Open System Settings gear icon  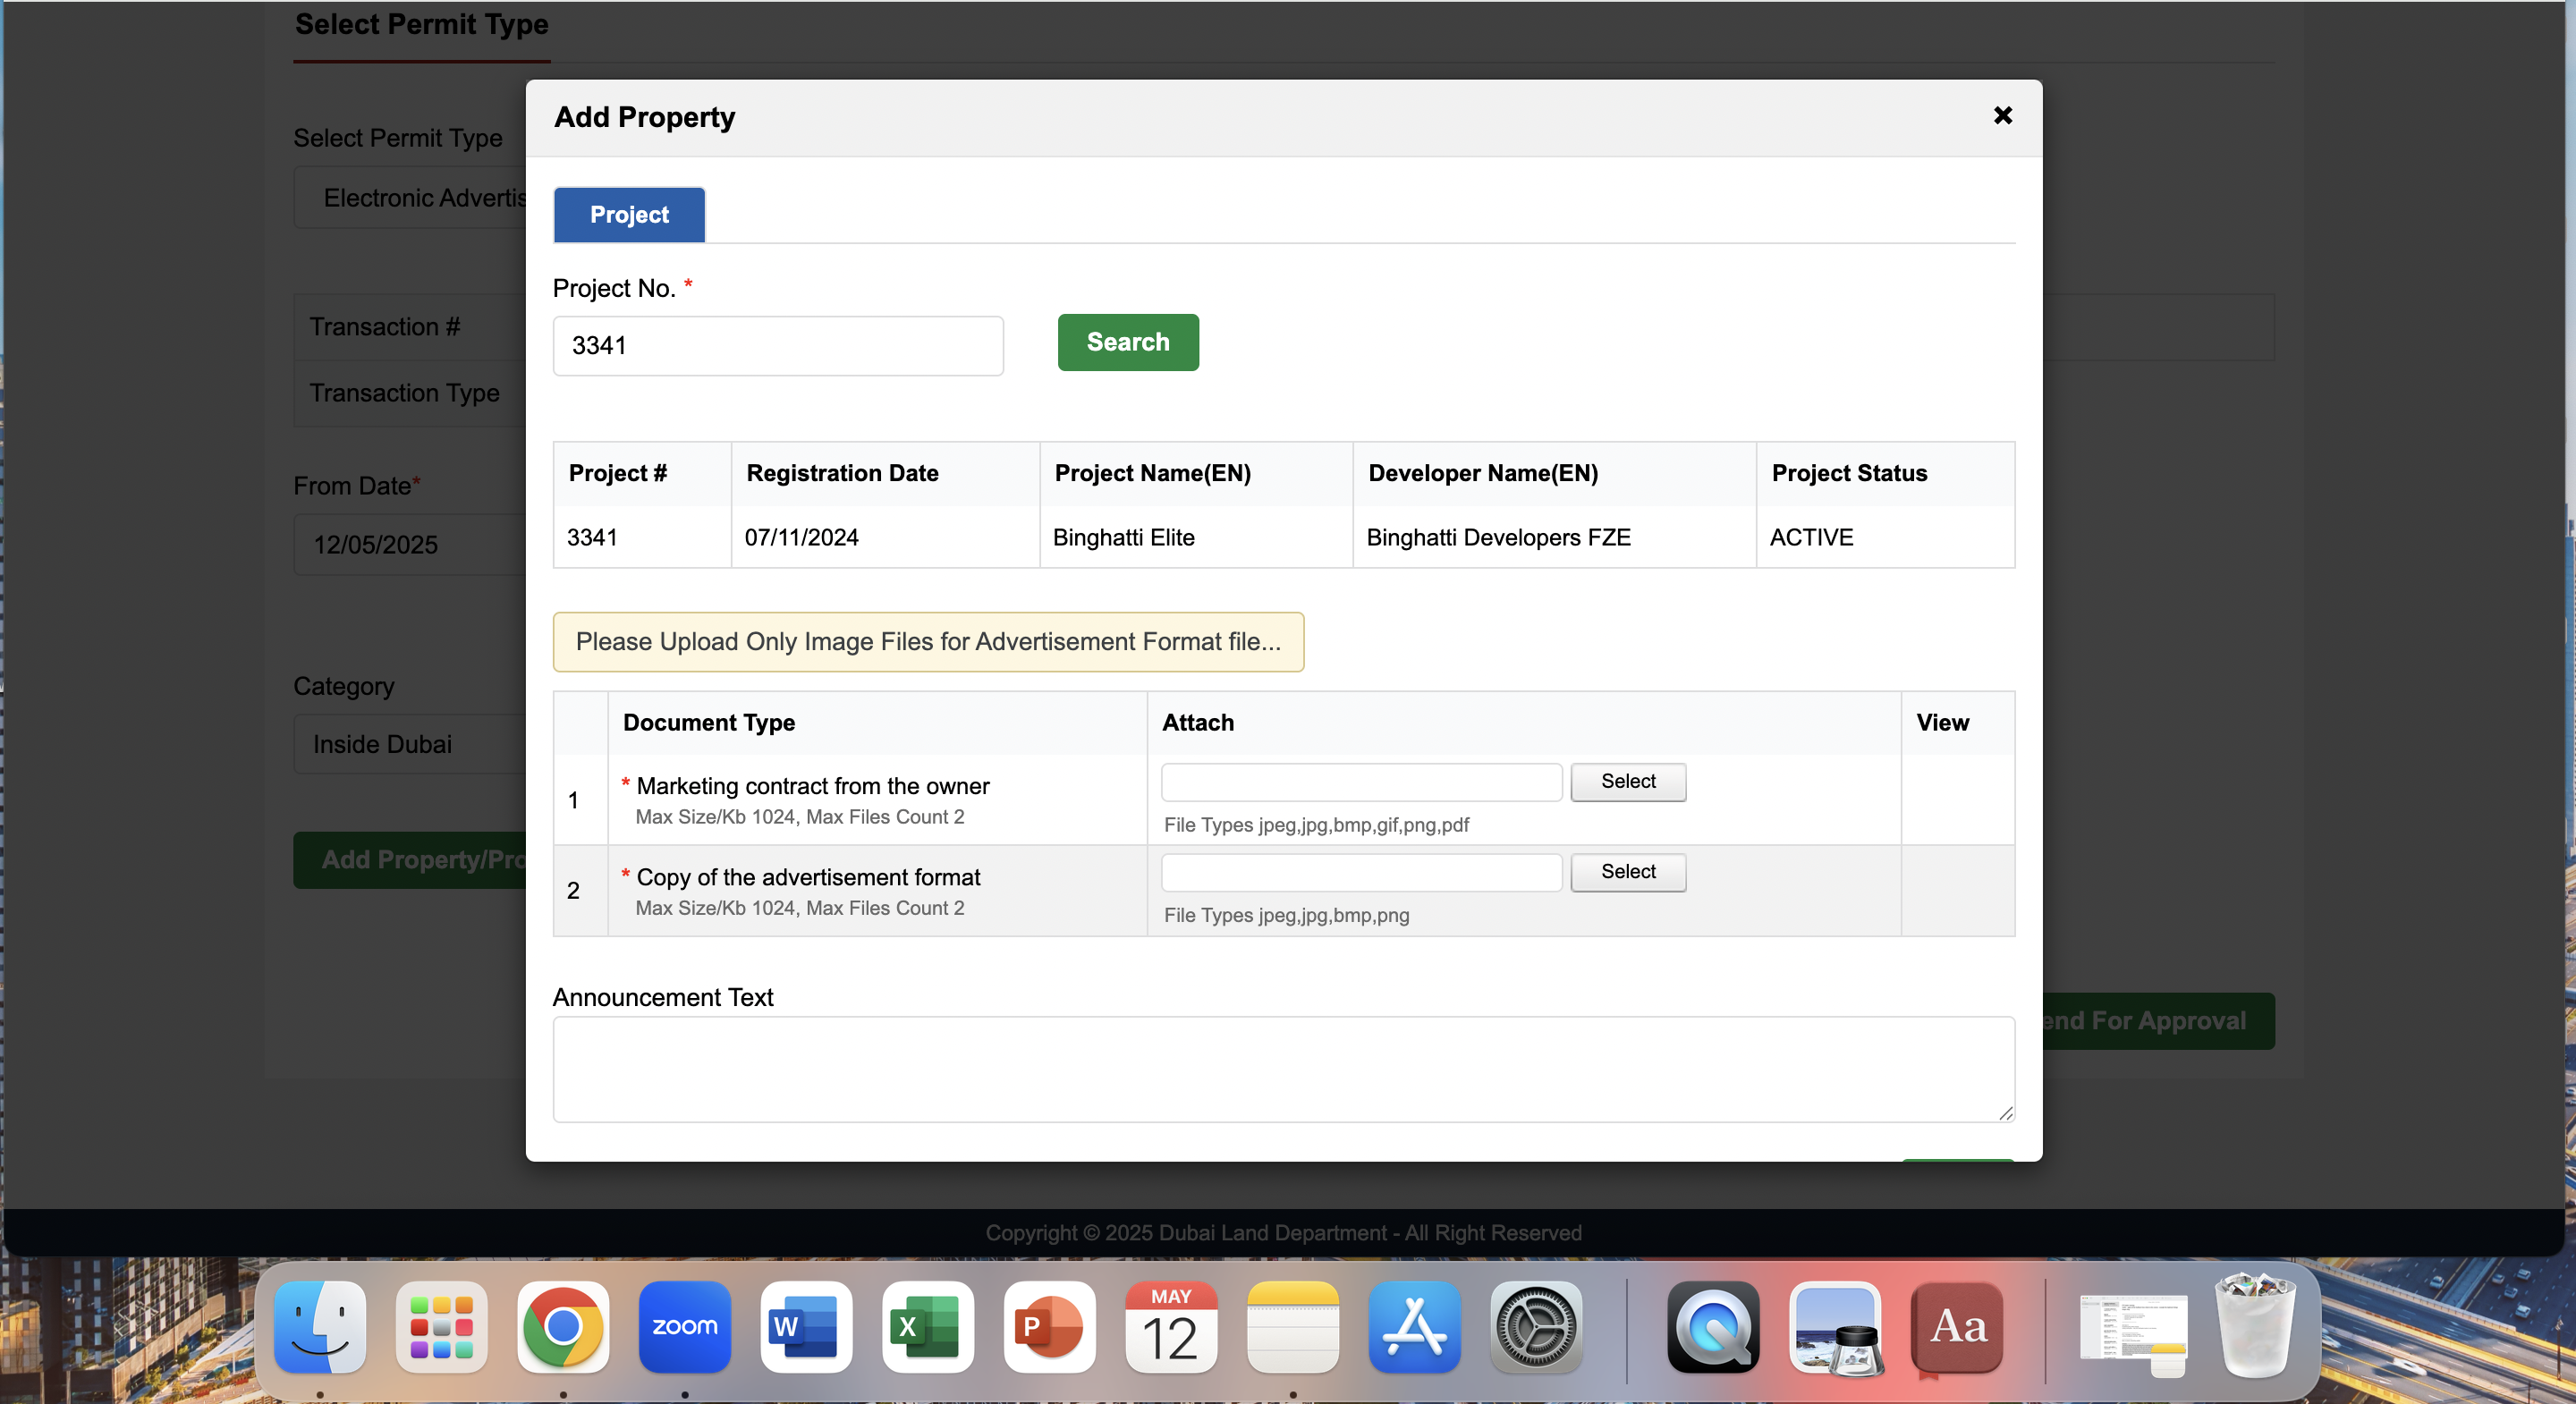point(1536,1327)
